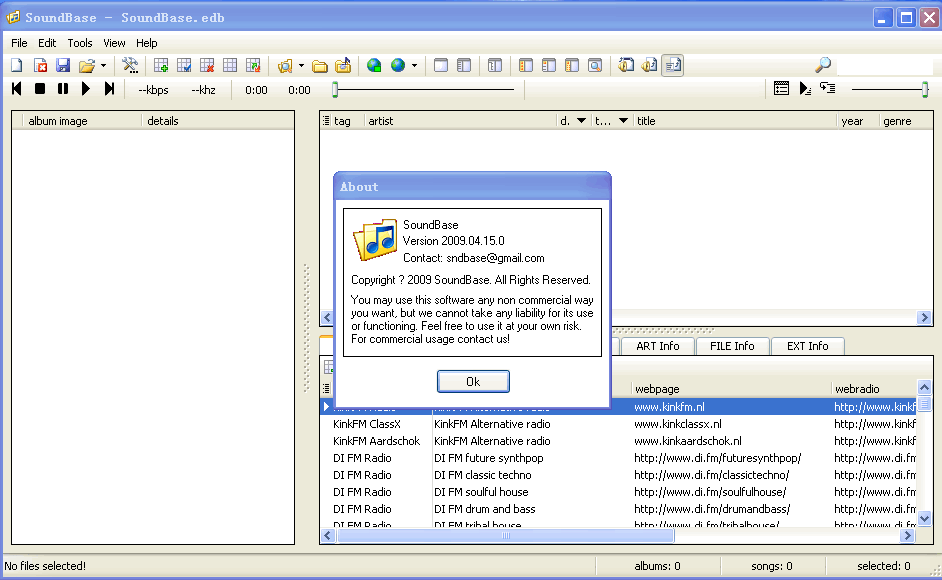
Task: Click the new database document icon
Action: coord(16,66)
